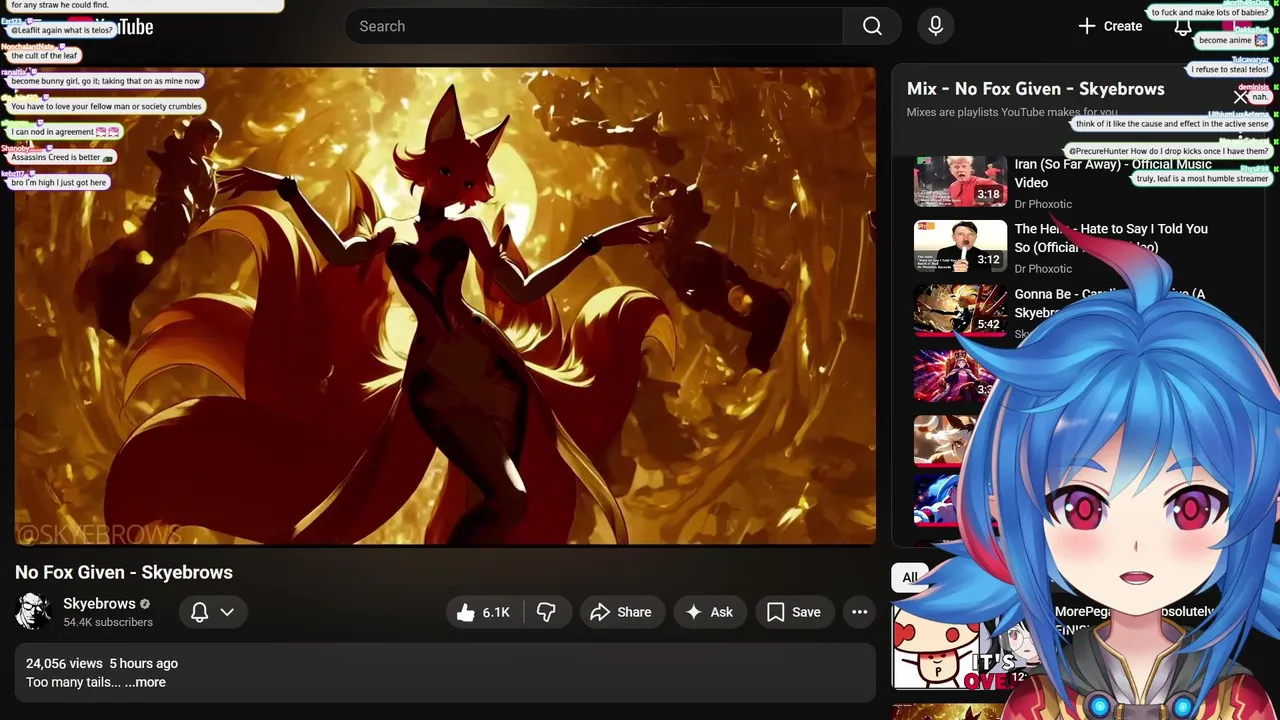Viewport: 1280px width, 720px height.
Task: Visit the Skyebrows channel name link
Action: (99, 603)
